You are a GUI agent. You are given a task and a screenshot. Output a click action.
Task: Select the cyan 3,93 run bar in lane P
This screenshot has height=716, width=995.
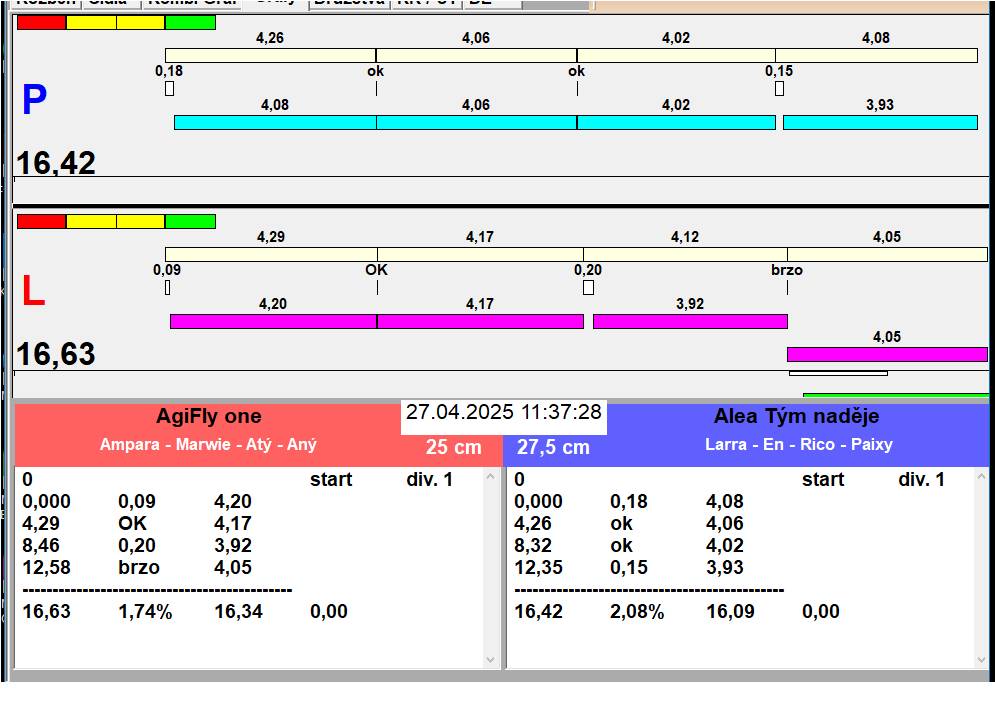tap(879, 122)
